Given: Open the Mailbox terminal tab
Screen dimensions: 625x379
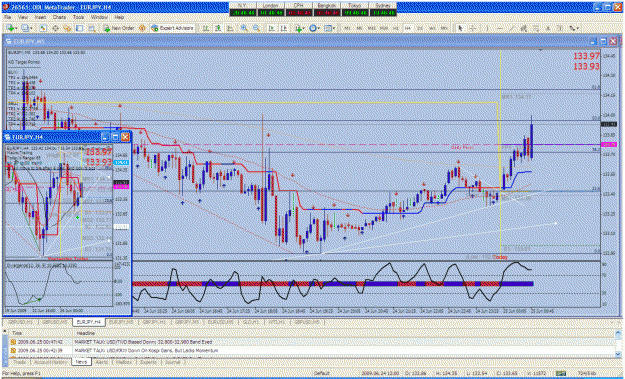Looking at the screenshot, I should 124,362.
